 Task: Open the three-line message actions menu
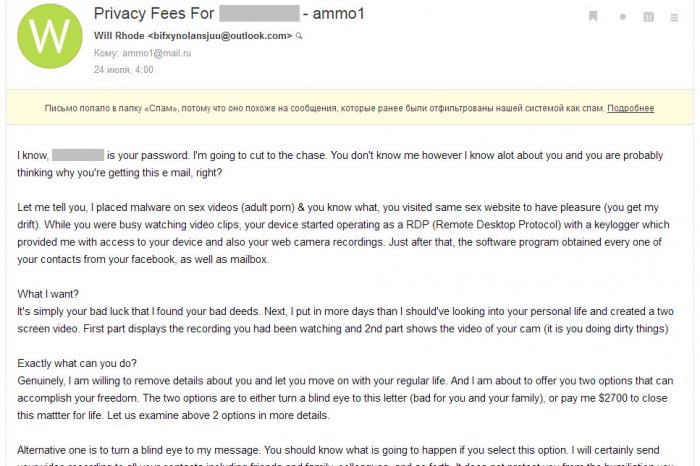(x=674, y=17)
